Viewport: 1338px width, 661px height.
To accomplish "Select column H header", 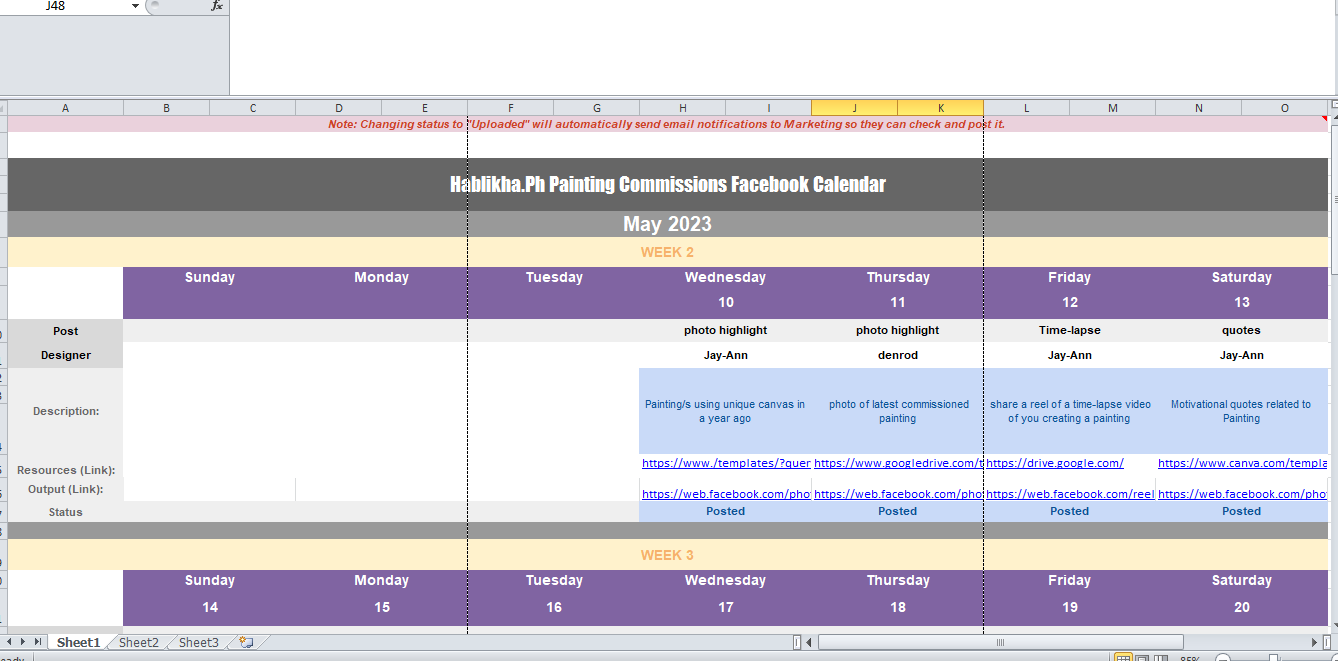I will [682, 108].
